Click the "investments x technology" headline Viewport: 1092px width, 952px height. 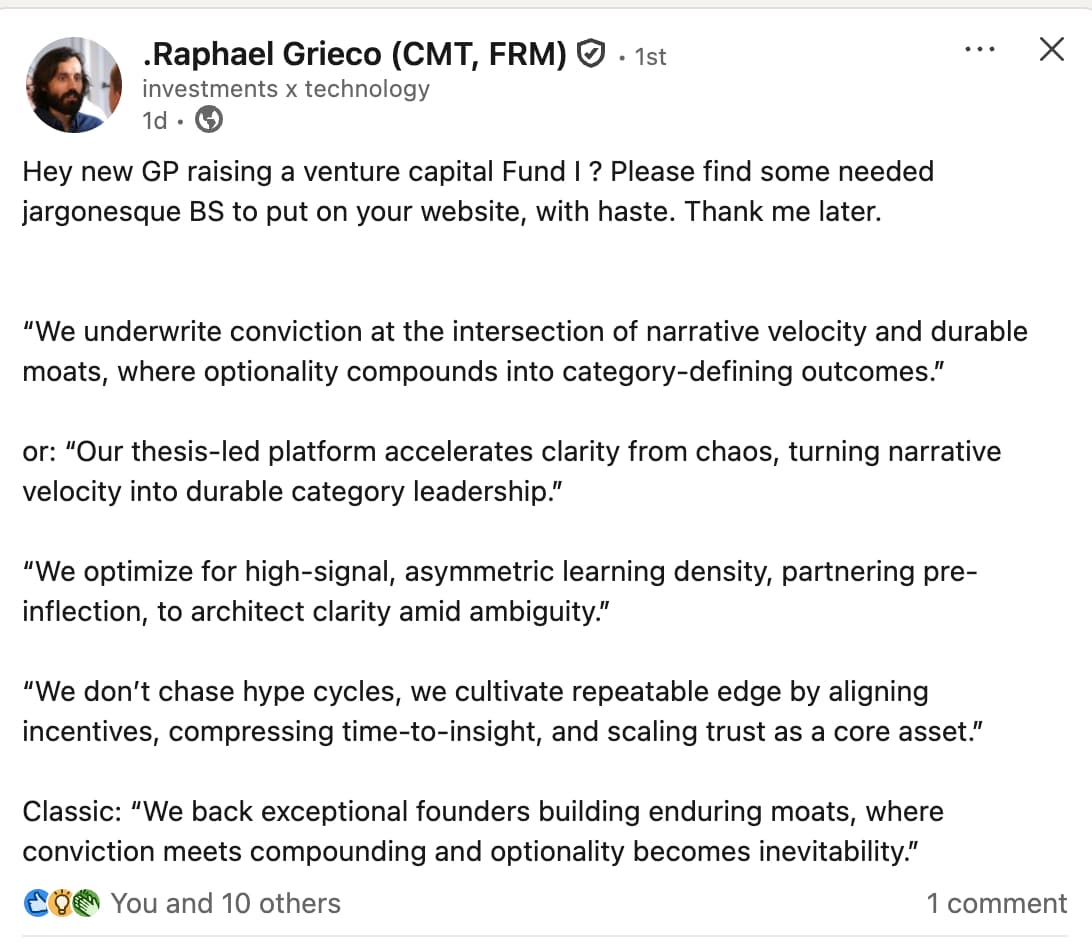click(286, 89)
